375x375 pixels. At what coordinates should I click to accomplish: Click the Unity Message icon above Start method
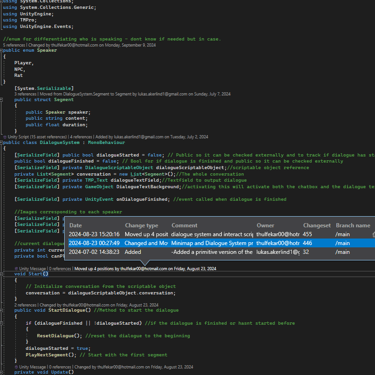(x=16, y=269)
